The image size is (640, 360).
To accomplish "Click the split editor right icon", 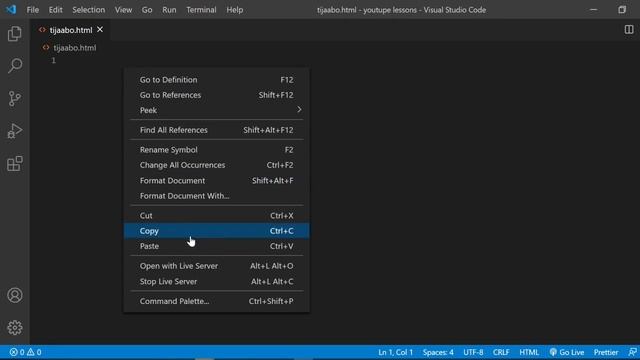I will coord(629,29).
